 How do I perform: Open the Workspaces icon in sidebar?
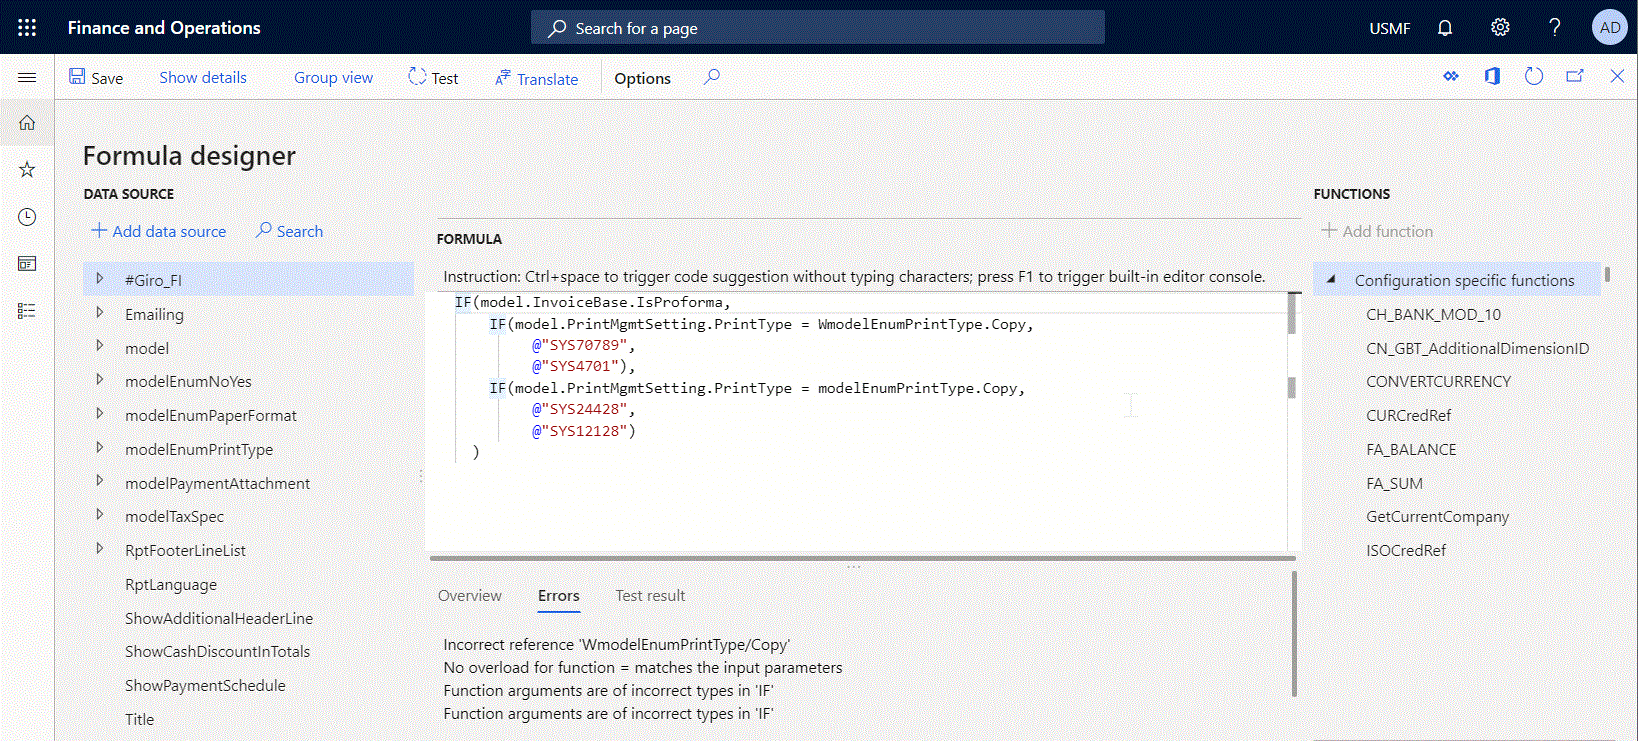click(27, 264)
